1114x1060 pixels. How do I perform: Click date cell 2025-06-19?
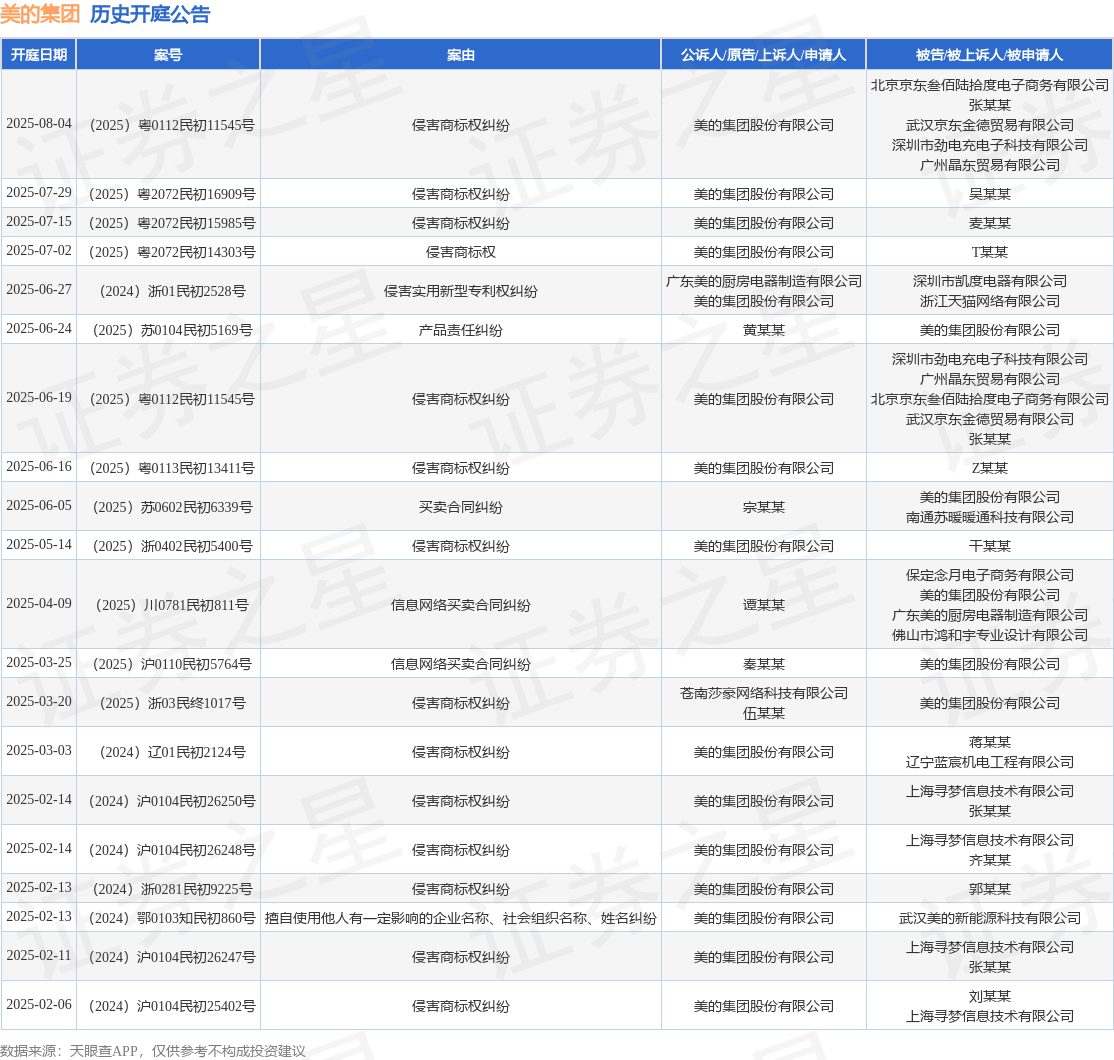(39, 398)
